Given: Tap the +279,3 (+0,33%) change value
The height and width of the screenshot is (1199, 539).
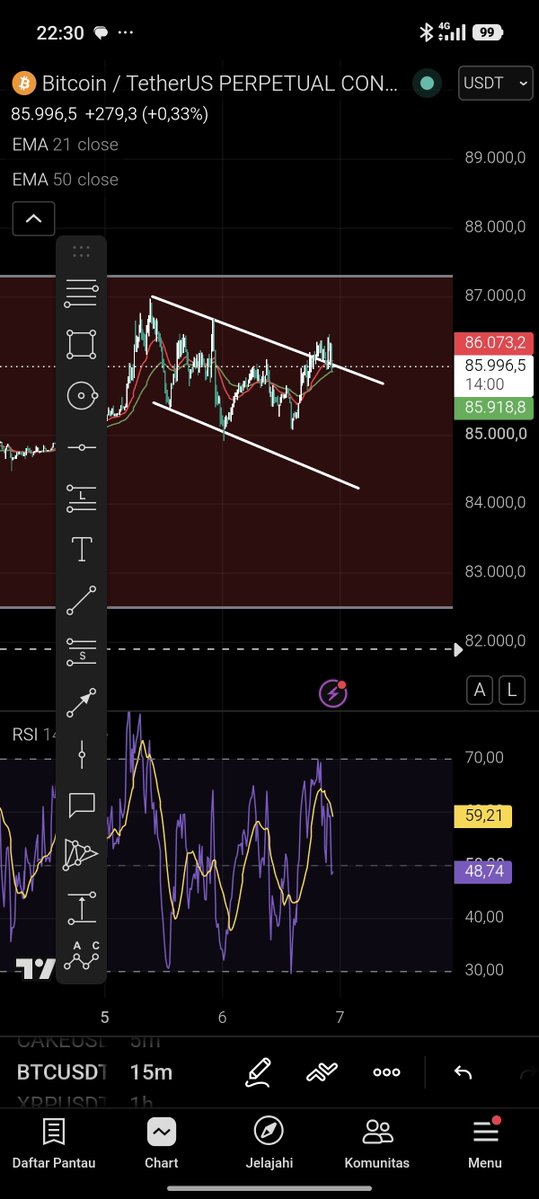Looking at the screenshot, I should tap(146, 115).
